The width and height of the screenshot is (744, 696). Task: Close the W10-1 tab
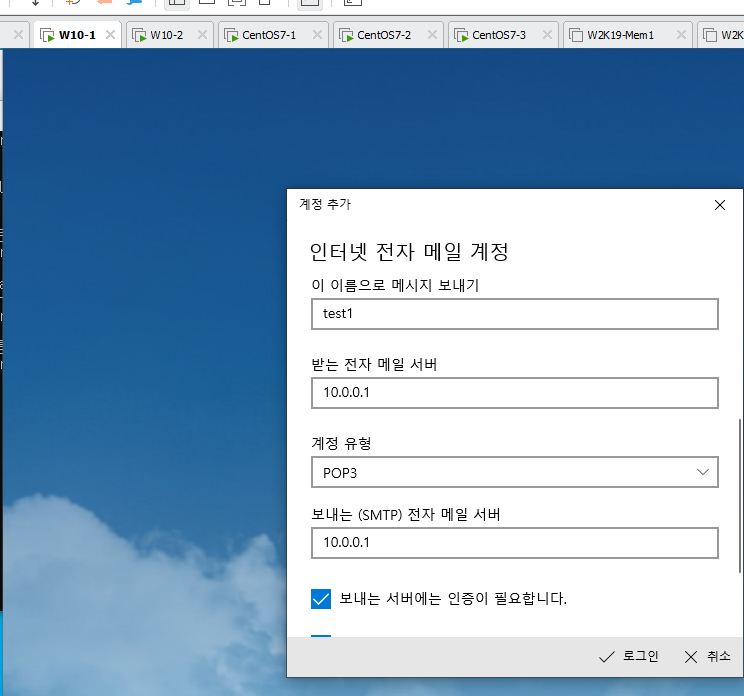point(110,35)
